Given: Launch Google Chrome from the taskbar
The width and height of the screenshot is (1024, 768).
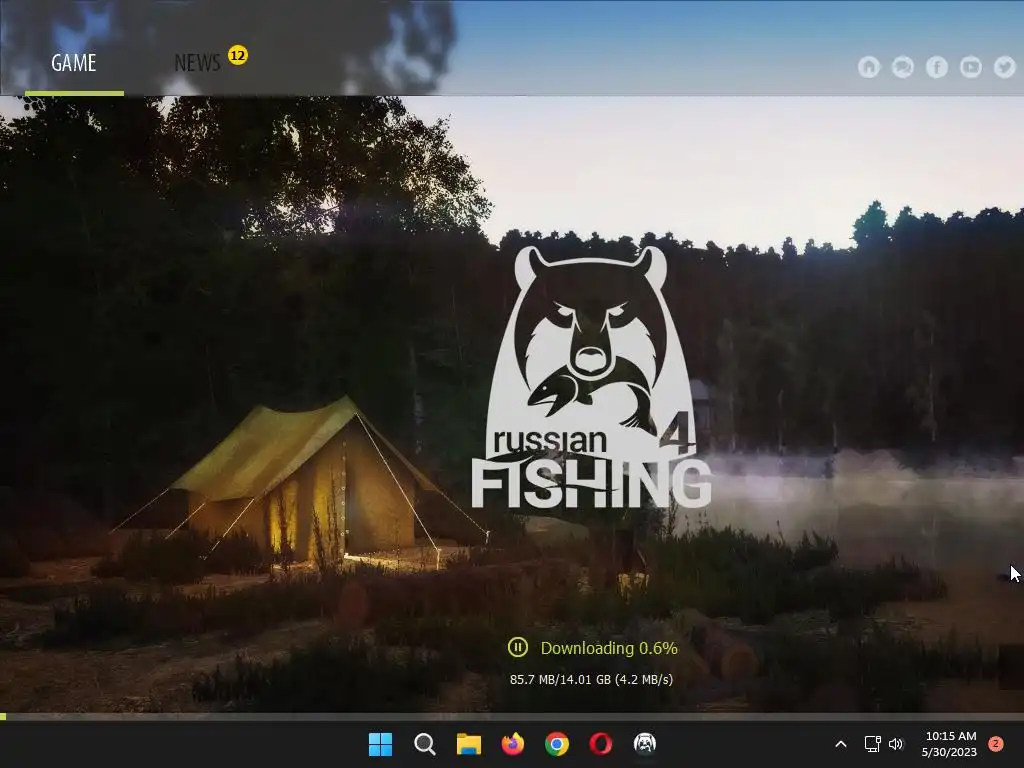Looking at the screenshot, I should [556, 744].
